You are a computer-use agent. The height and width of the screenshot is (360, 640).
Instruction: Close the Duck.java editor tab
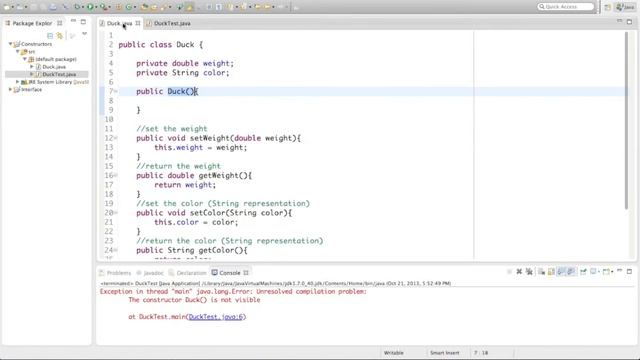tap(138, 23)
